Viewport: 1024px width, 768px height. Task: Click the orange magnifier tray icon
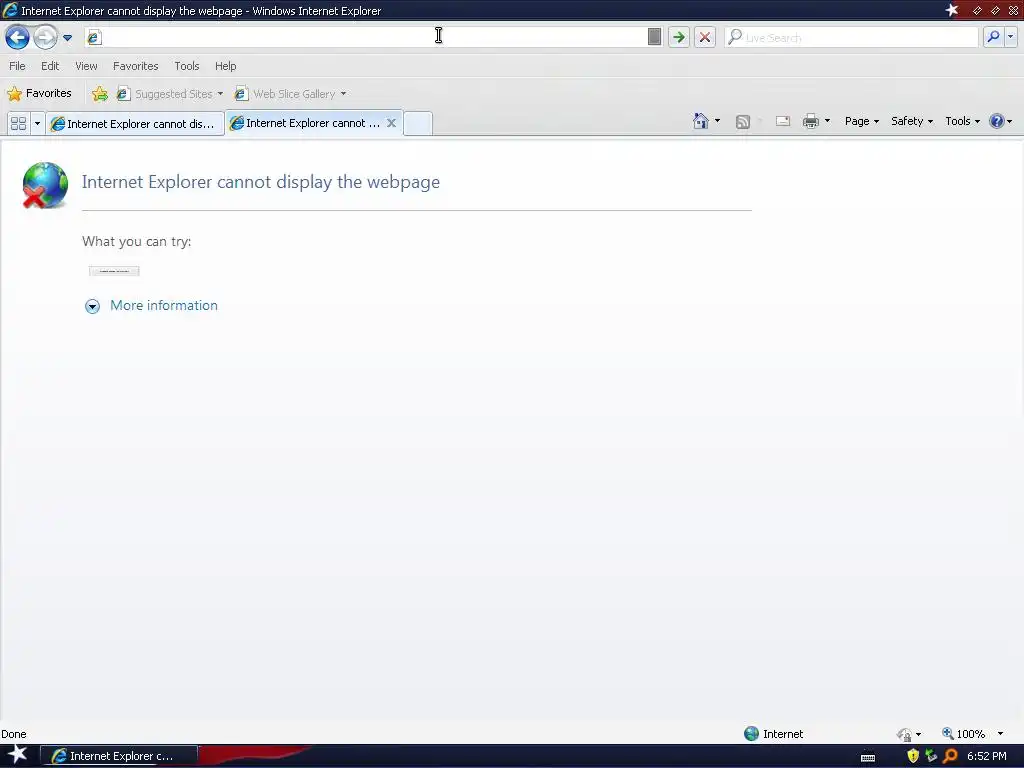[950, 756]
